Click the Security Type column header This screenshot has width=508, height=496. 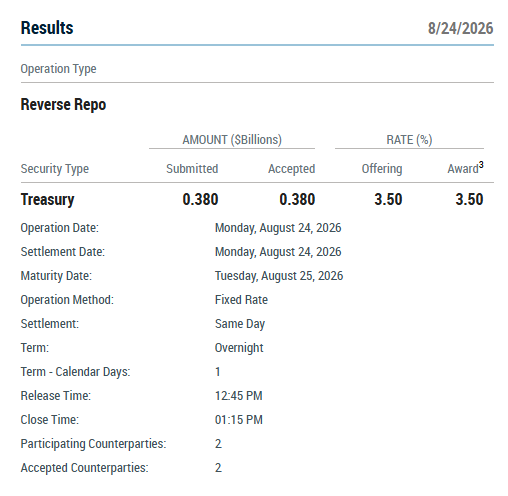pos(55,169)
